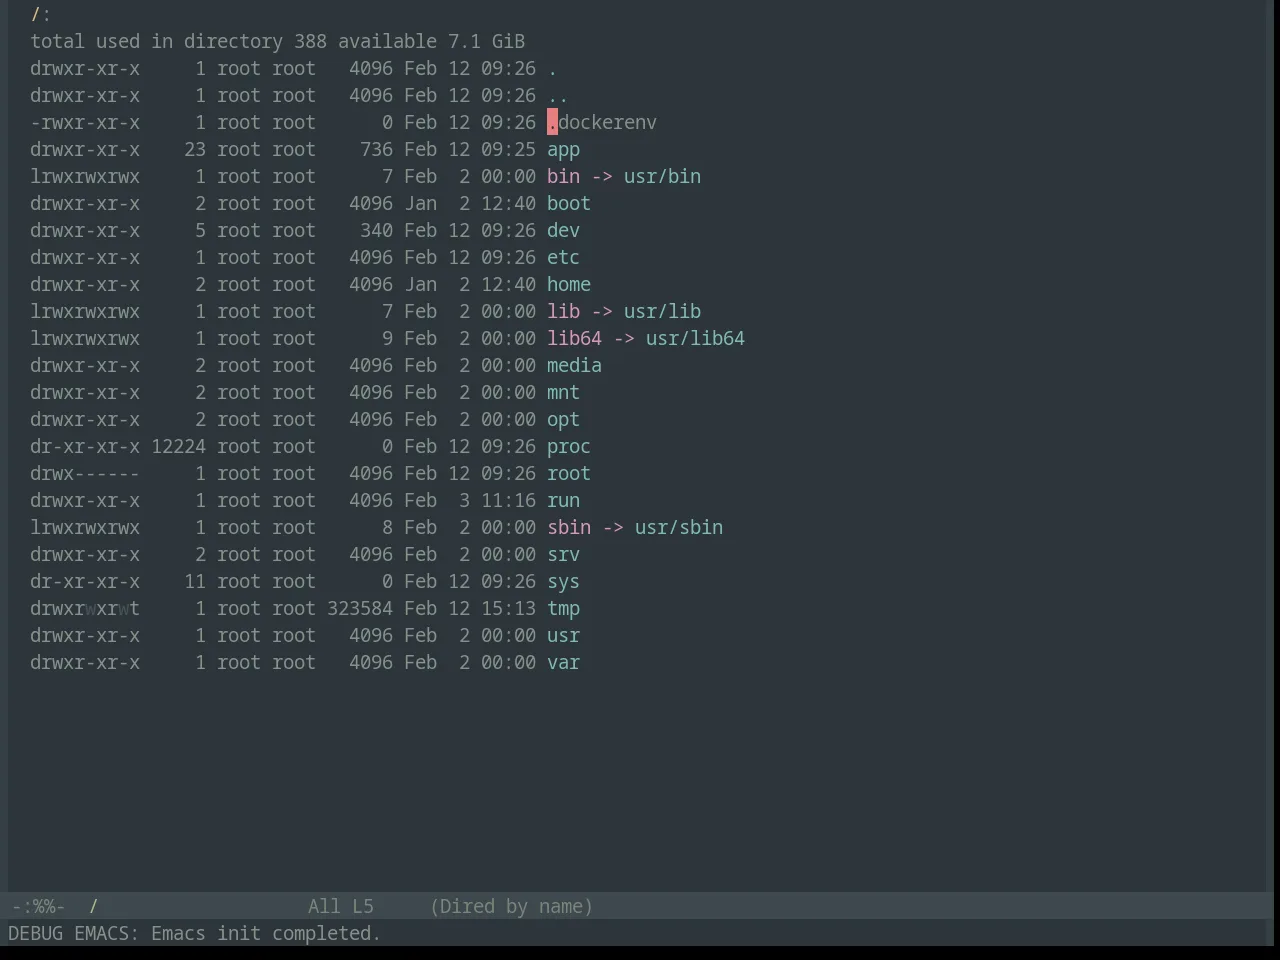The width and height of the screenshot is (1280, 960).
Task: Click the 'Feb 12 15:13' timestamp
Action: tap(470, 609)
